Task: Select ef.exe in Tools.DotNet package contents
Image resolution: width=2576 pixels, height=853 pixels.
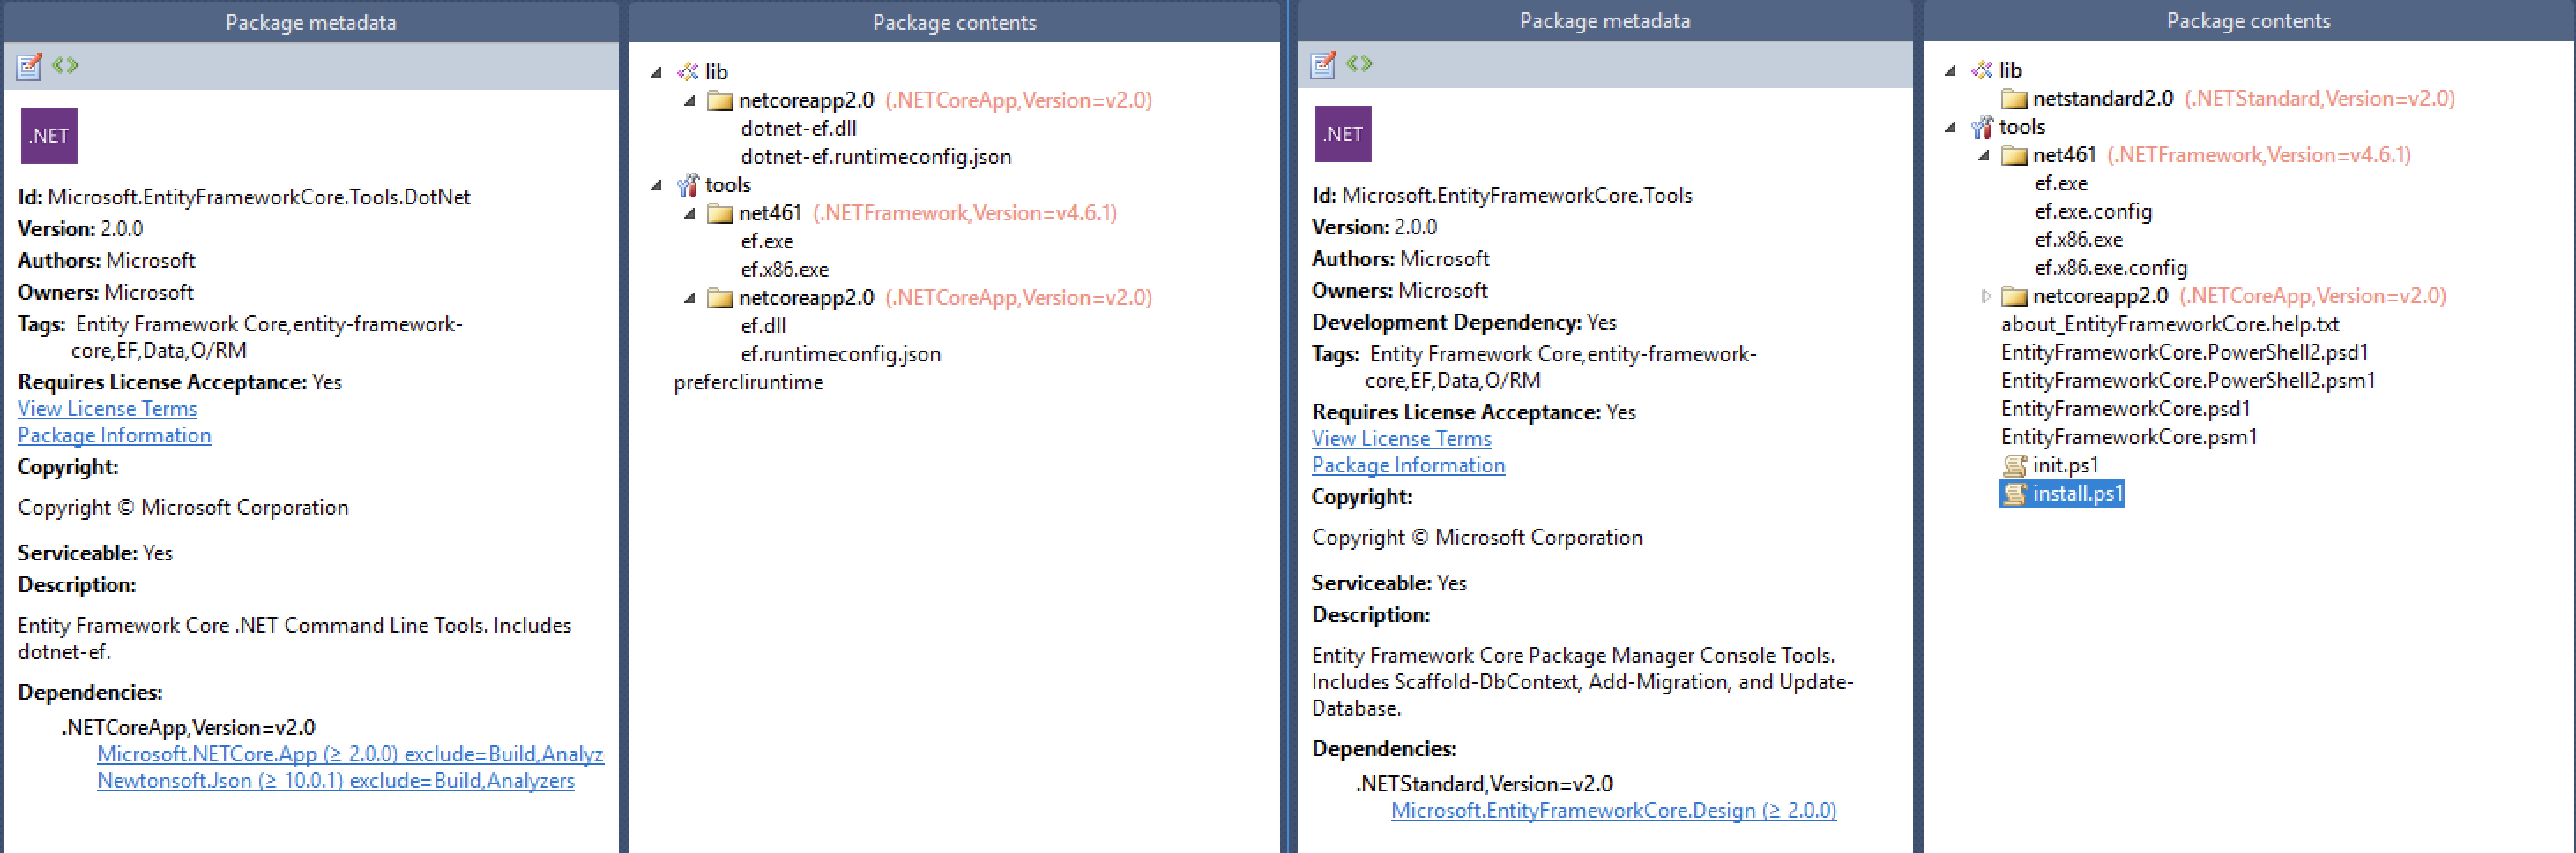Action: [767, 241]
